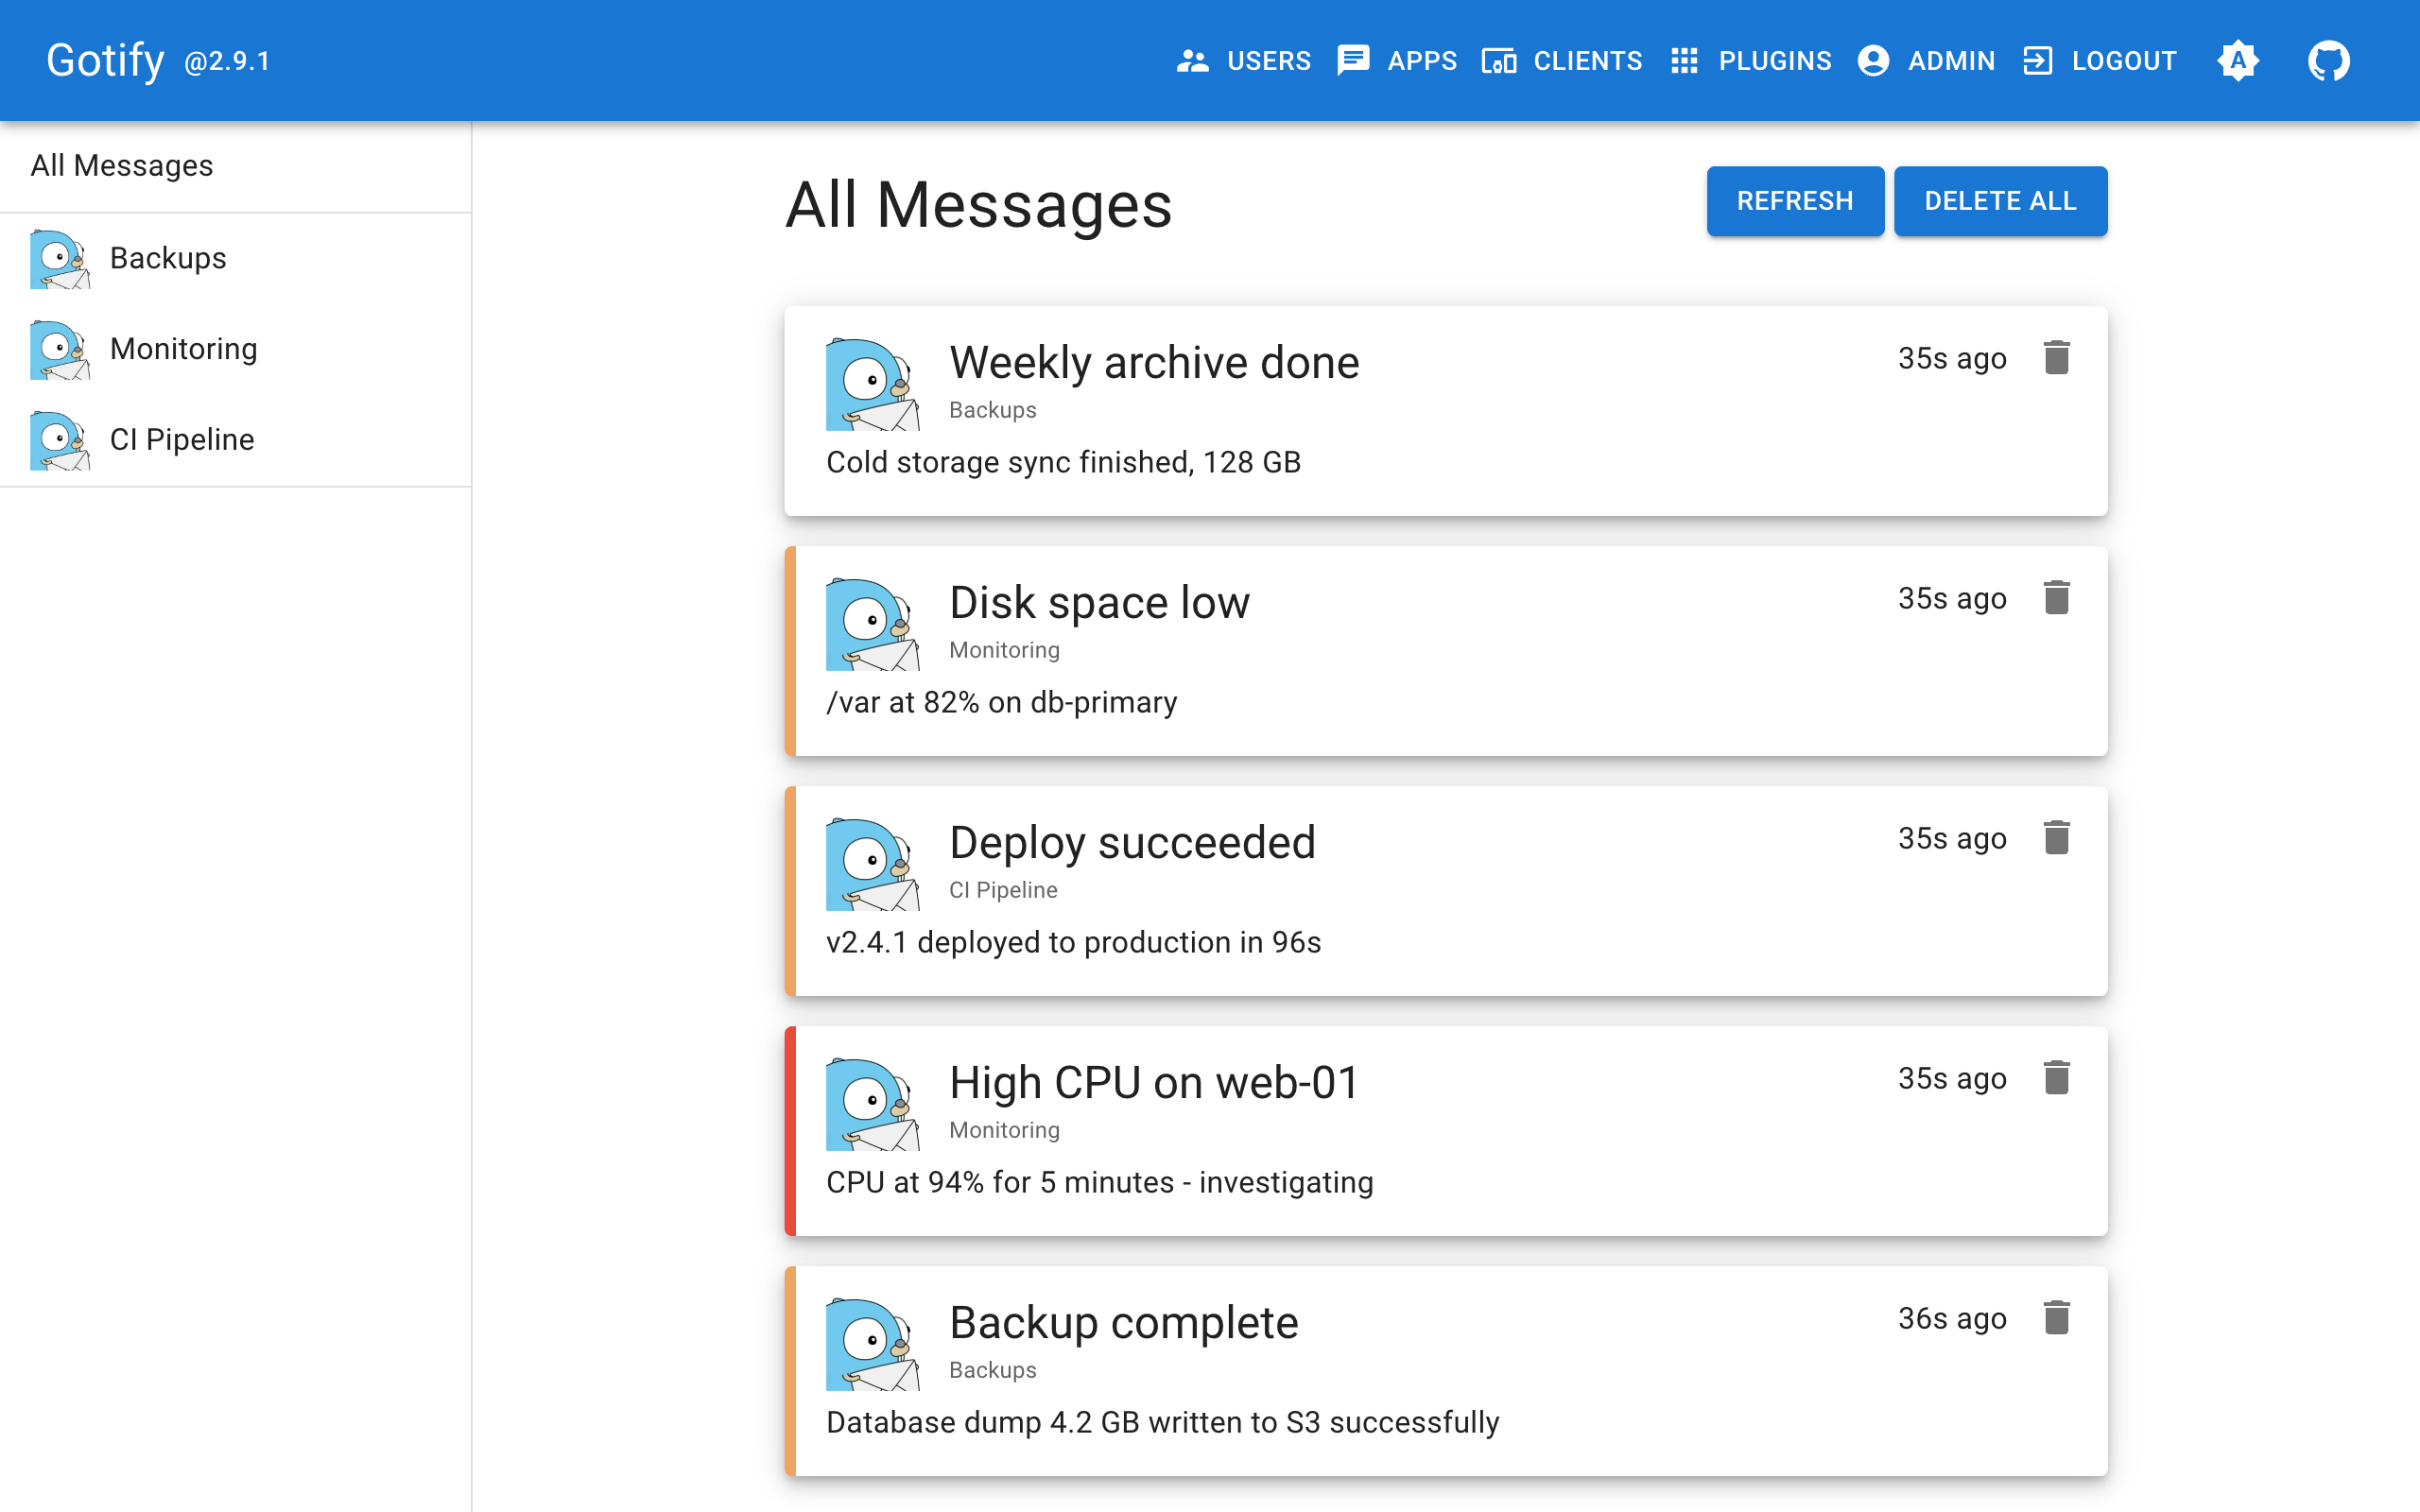Image resolution: width=2420 pixels, height=1512 pixels.
Task: Click gopher avatar on Deploy succeeded card
Action: (873, 865)
